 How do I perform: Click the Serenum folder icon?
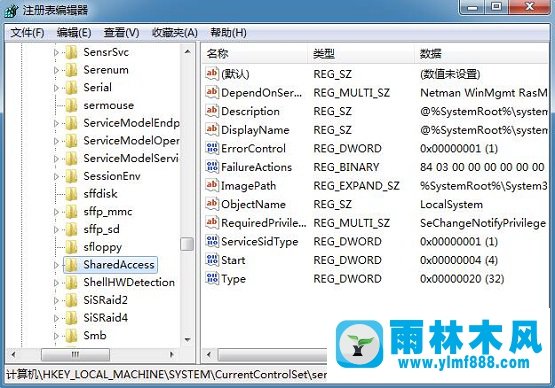click(x=71, y=70)
